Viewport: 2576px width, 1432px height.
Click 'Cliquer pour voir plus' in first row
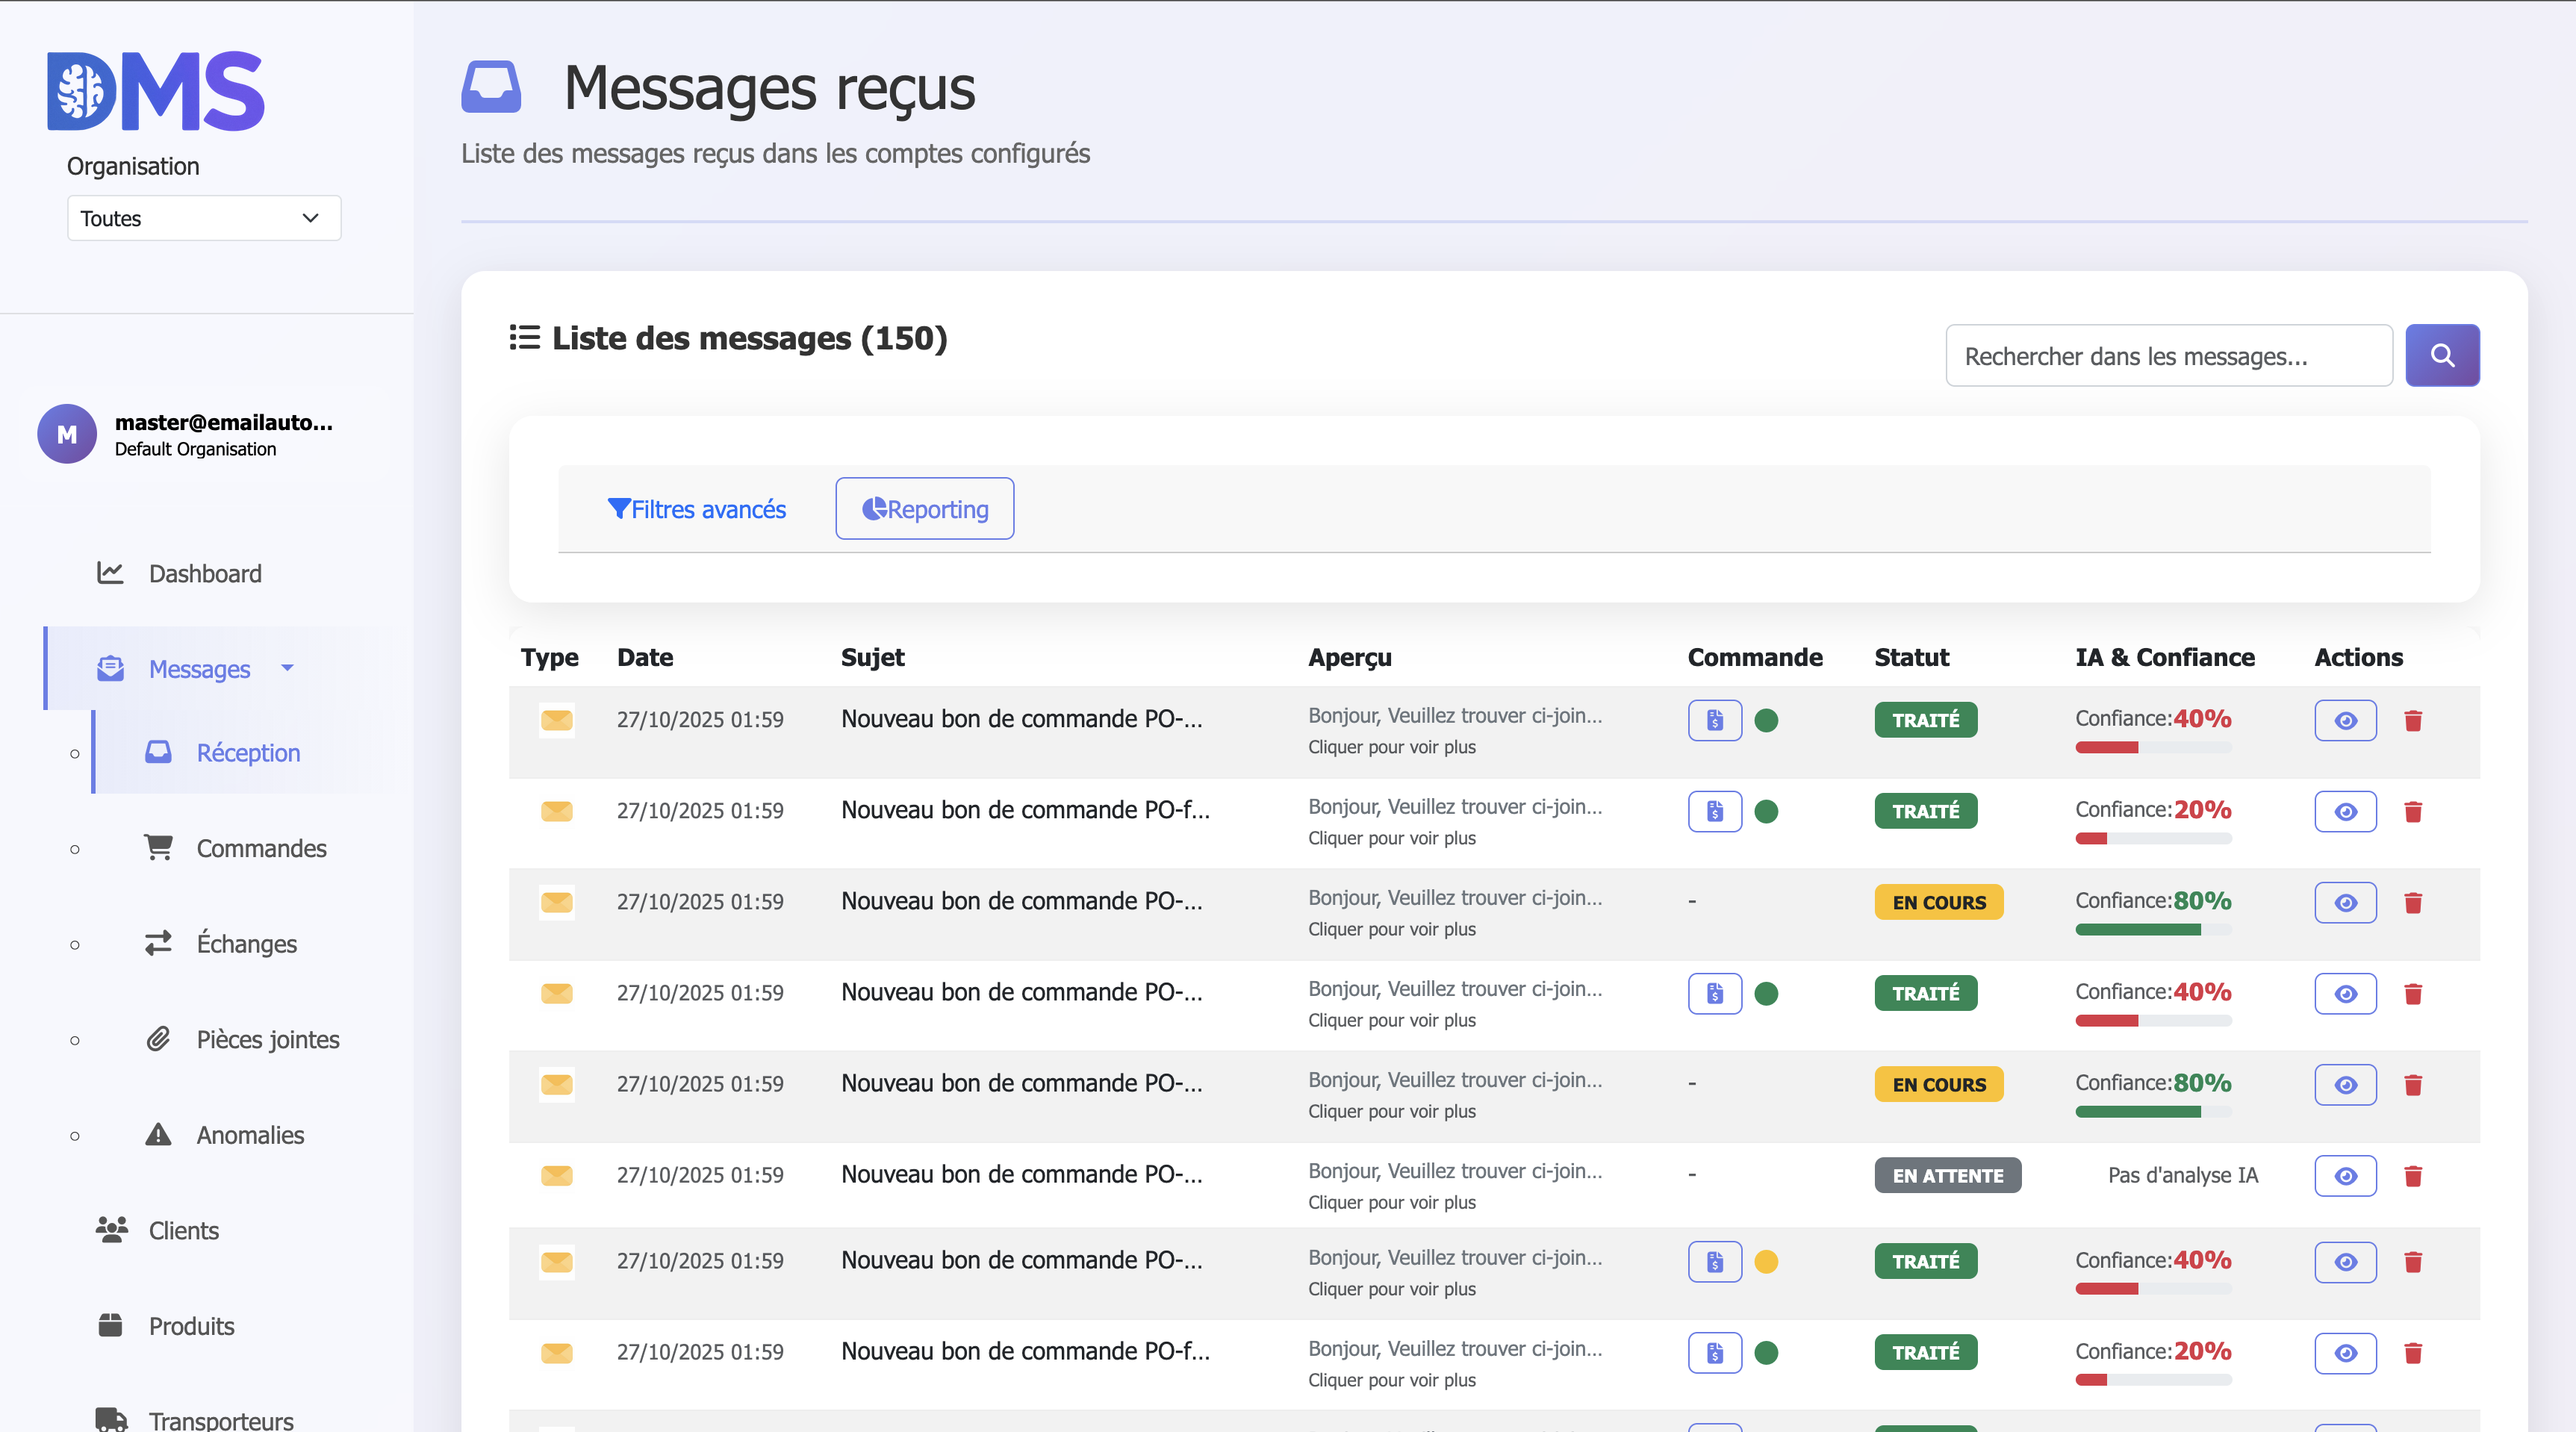point(1391,747)
